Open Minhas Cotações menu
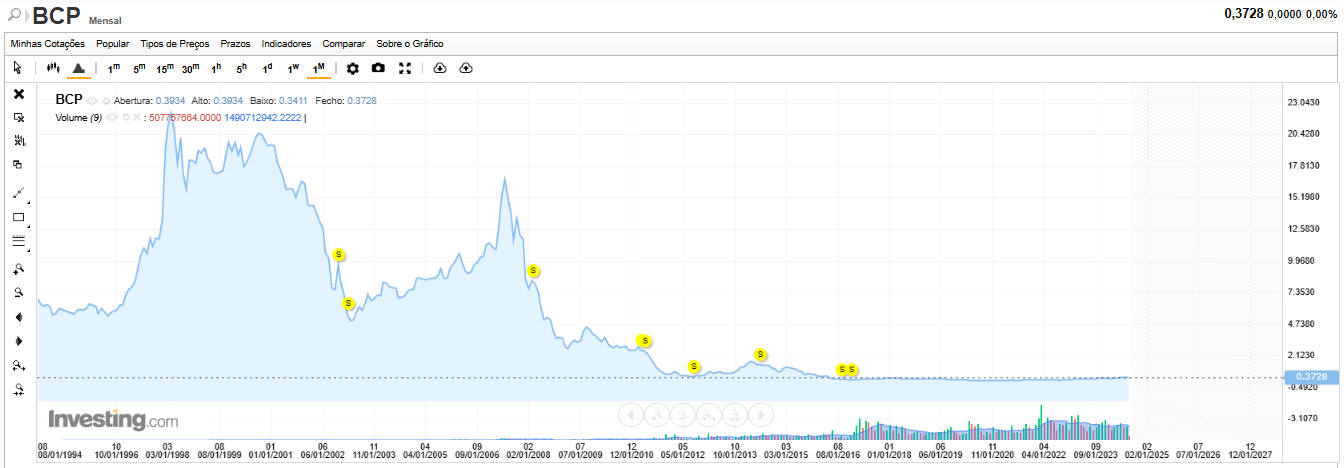Screen dimensions: 1344x468 point(49,44)
